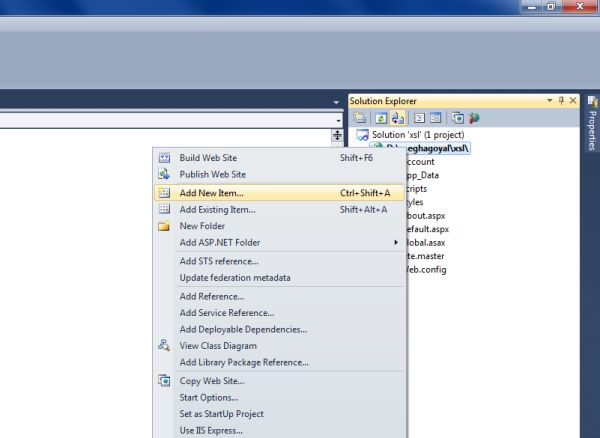This screenshot has width=600, height=438.
Task: Click the View Designer toolbar icon
Action: (435, 118)
